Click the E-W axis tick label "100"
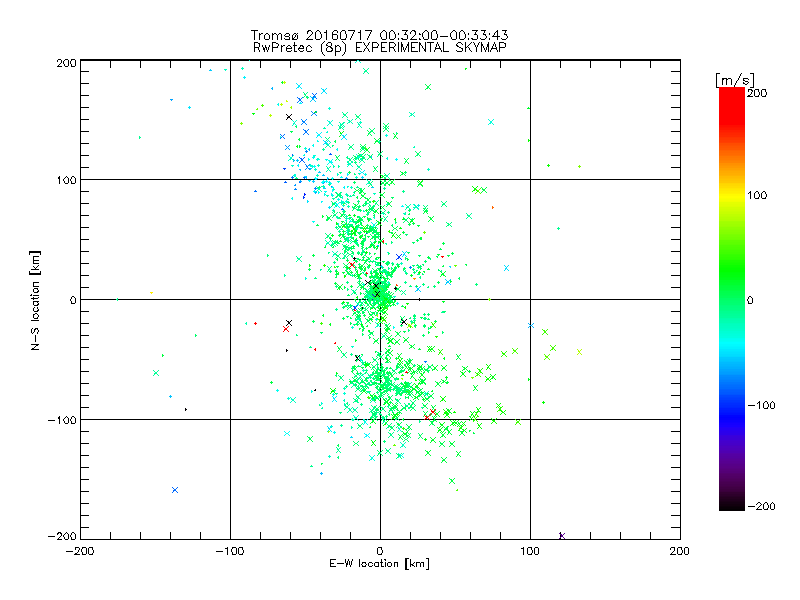The image size is (800, 600). click(530, 551)
